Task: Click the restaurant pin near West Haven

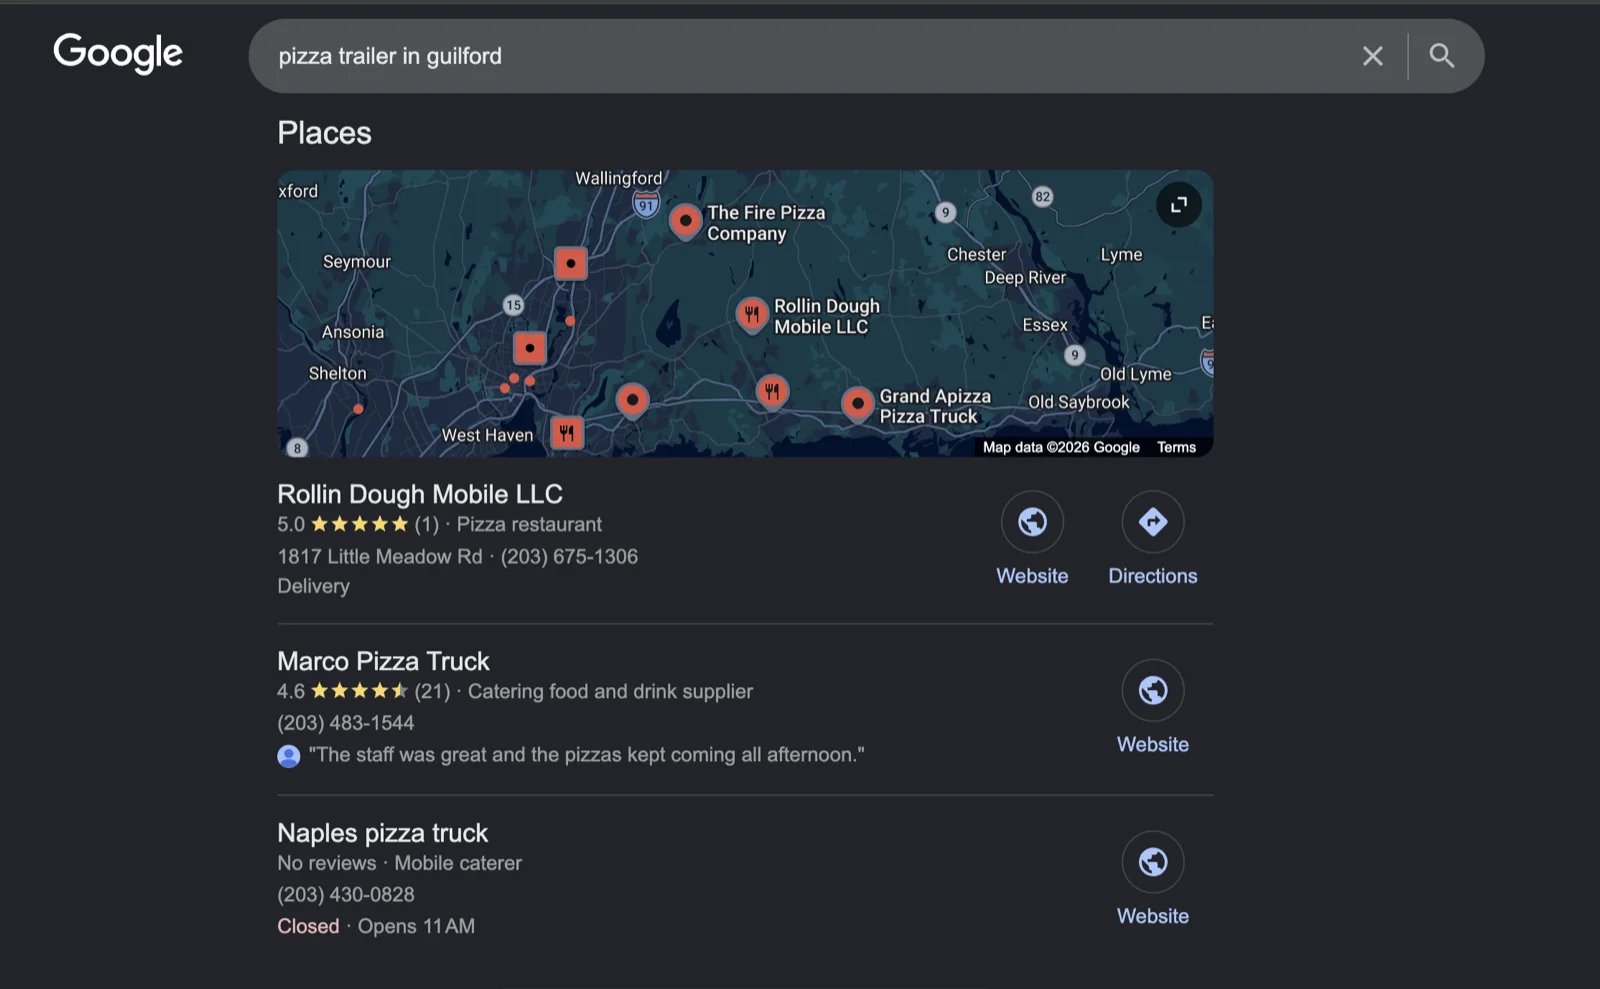Action: [x=567, y=433]
